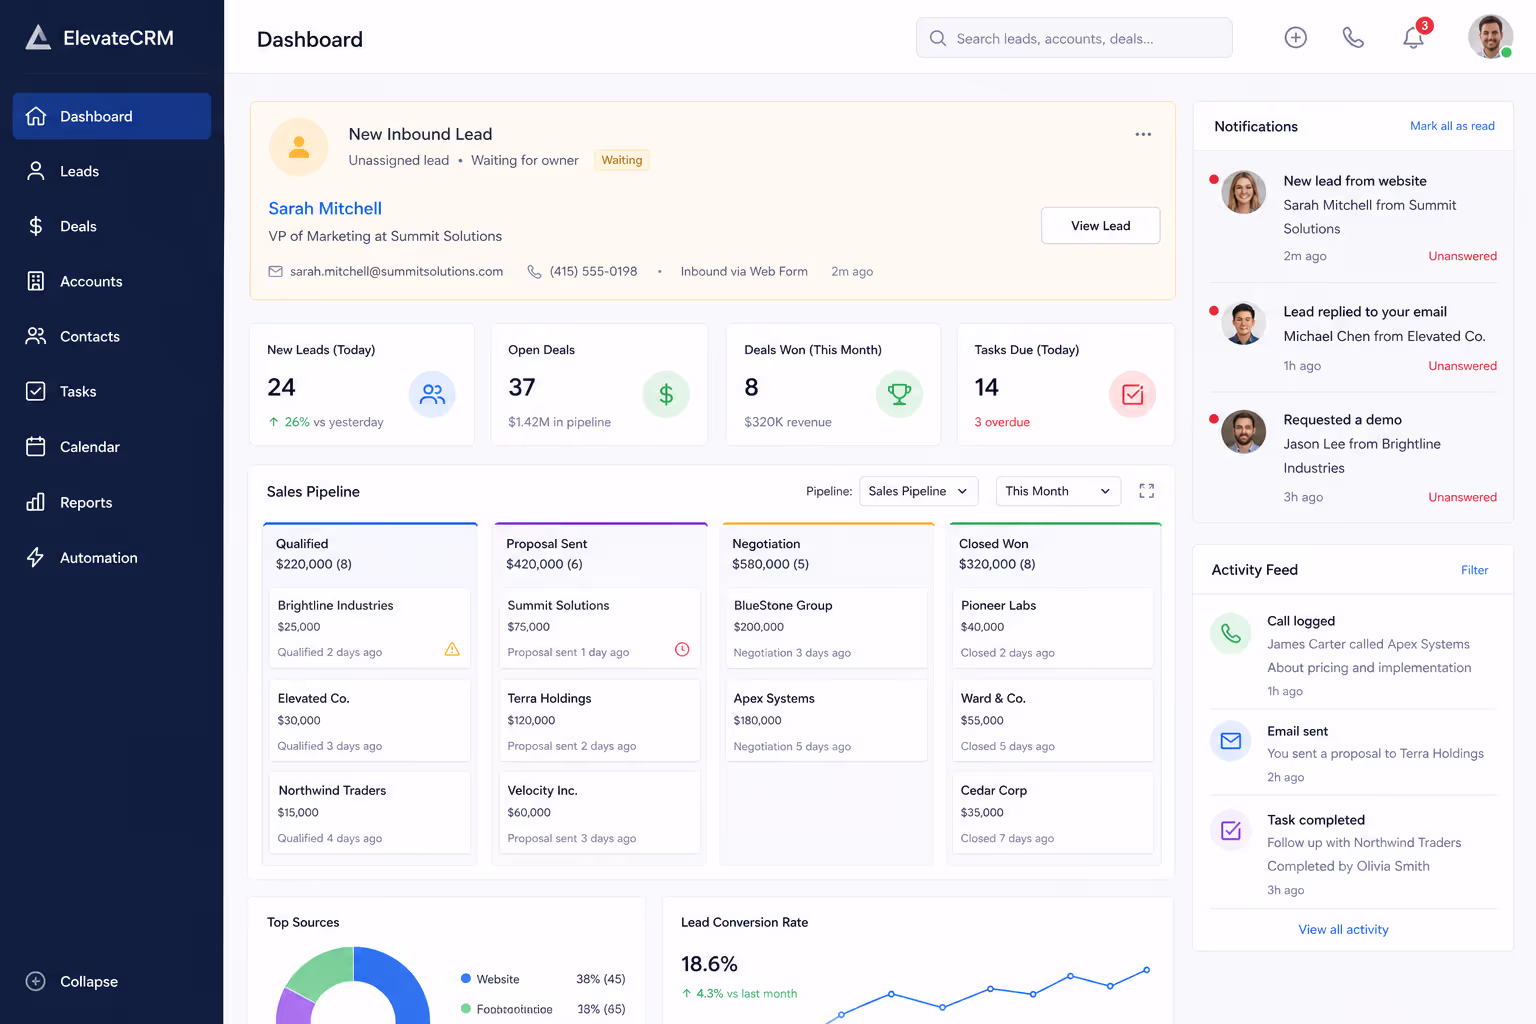Click phone number (415) 555-0198
The height and width of the screenshot is (1024, 1536).
(x=593, y=271)
